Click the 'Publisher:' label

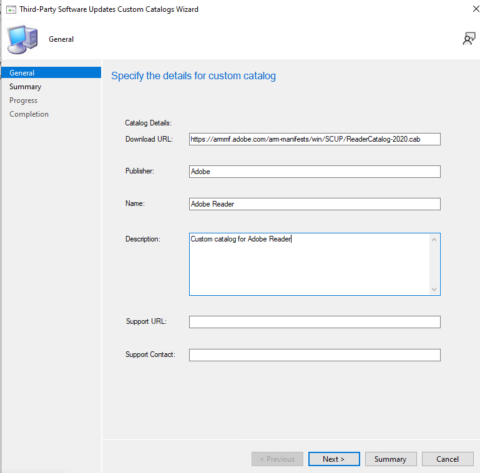coord(140,171)
